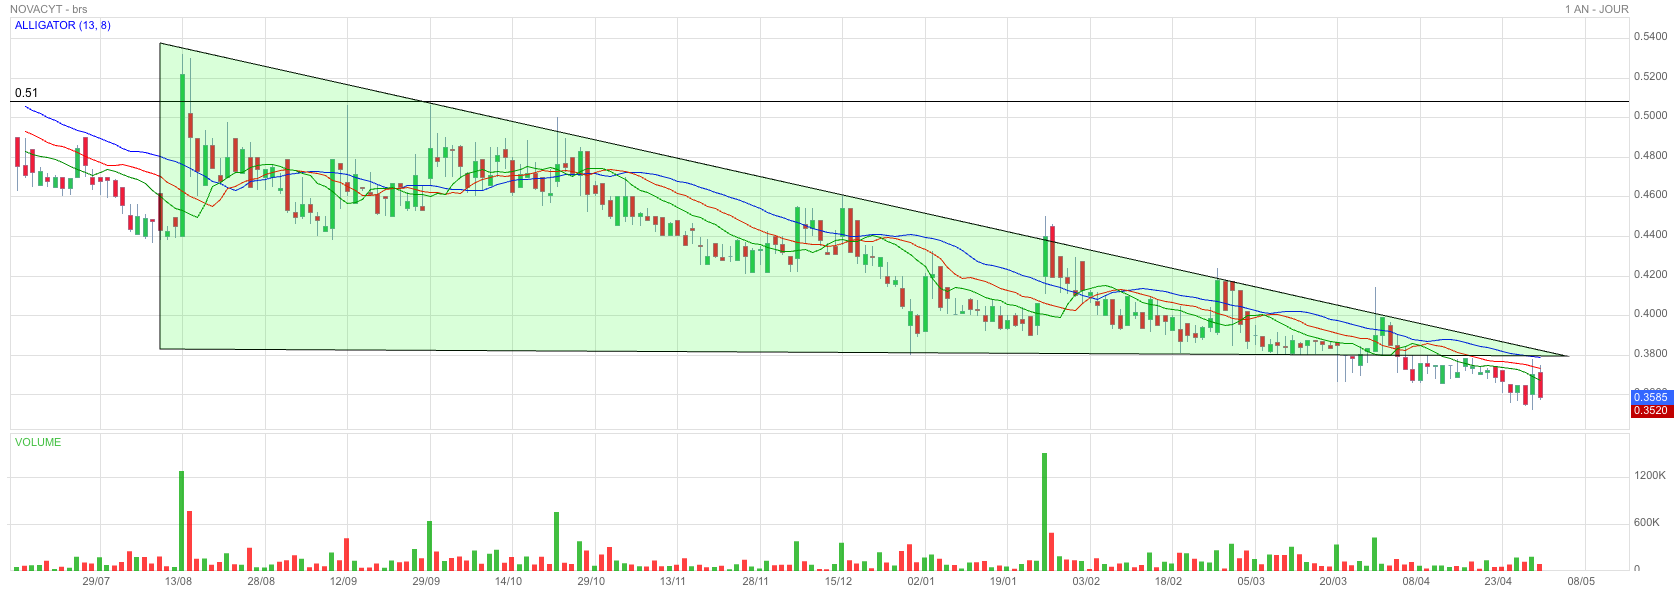This screenshot has width=1674, height=591.
Task: Click the 0.5200 price axis value
Action: click(x=1651, y=76)
